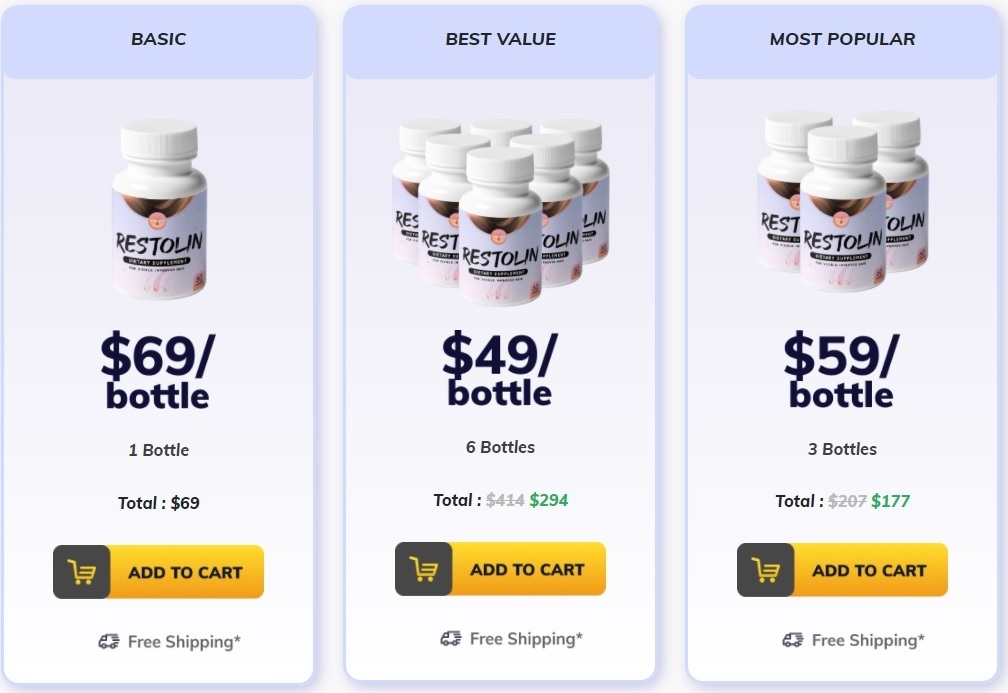Click the $69/bottle price text
This screenshot has width=1008, height=693.
(158, 370)
